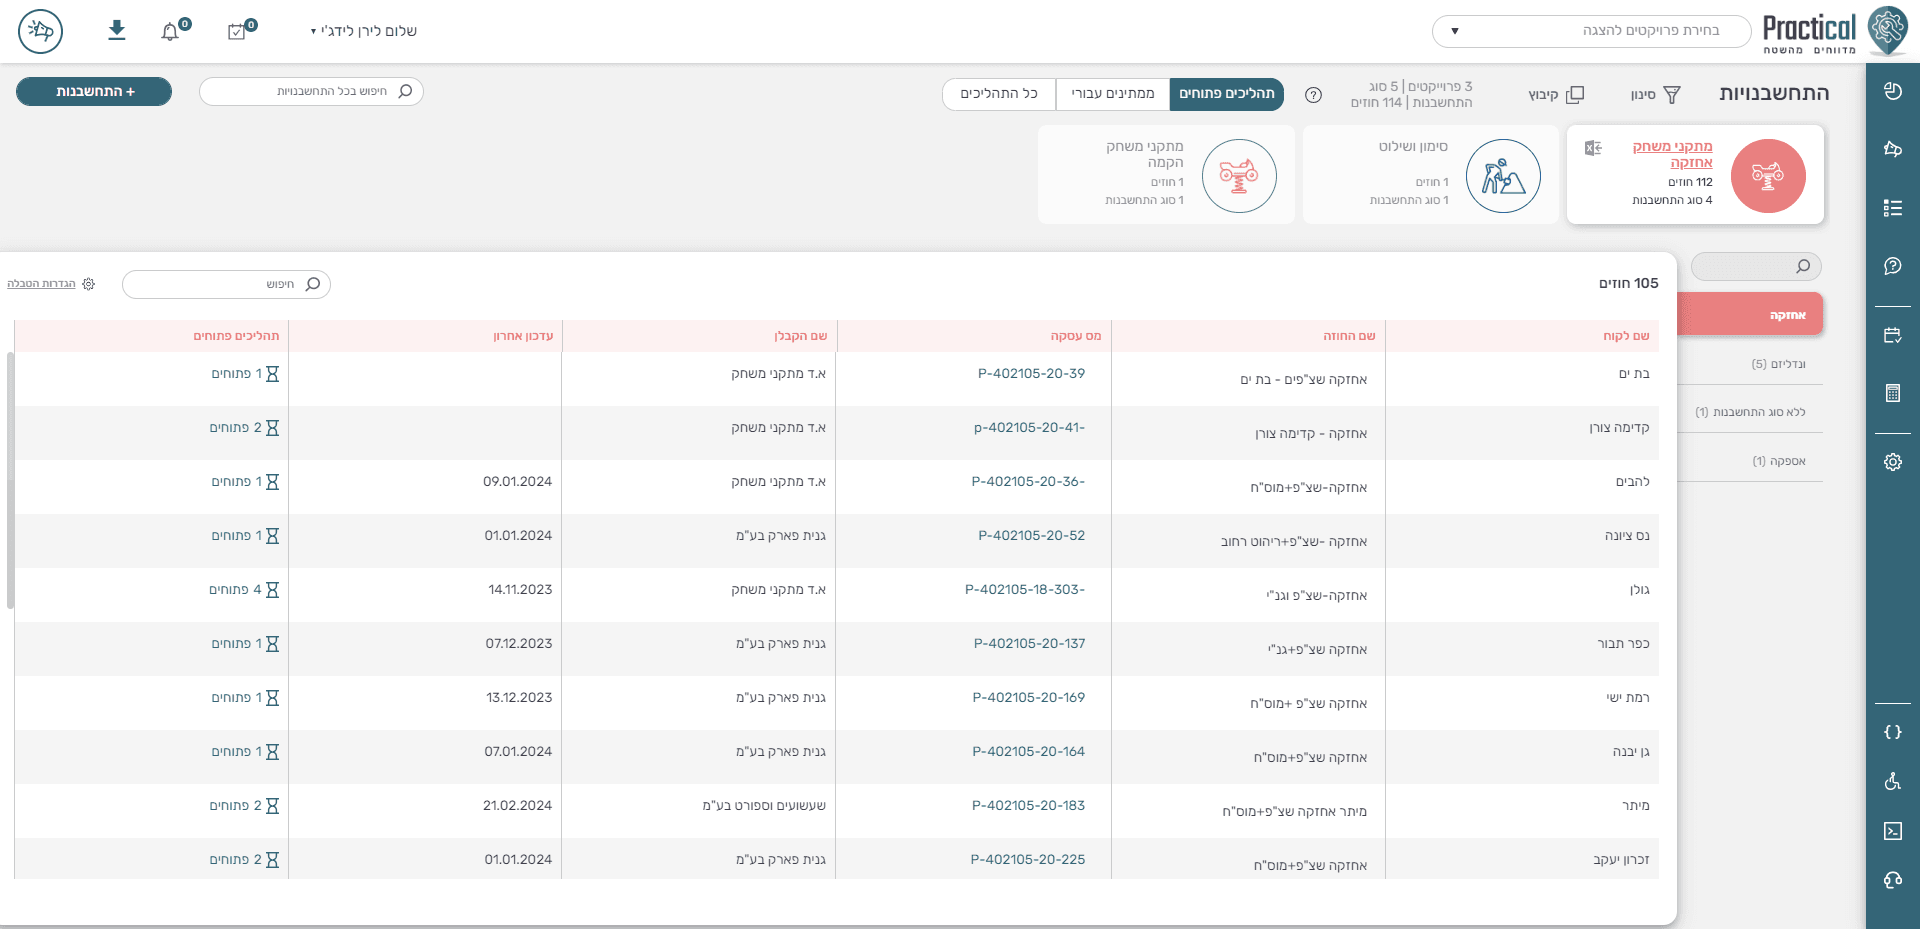Screen dimensions: 1920x929
Task: Click customer name רמת ישי
Action: [x=1628, y=698]
